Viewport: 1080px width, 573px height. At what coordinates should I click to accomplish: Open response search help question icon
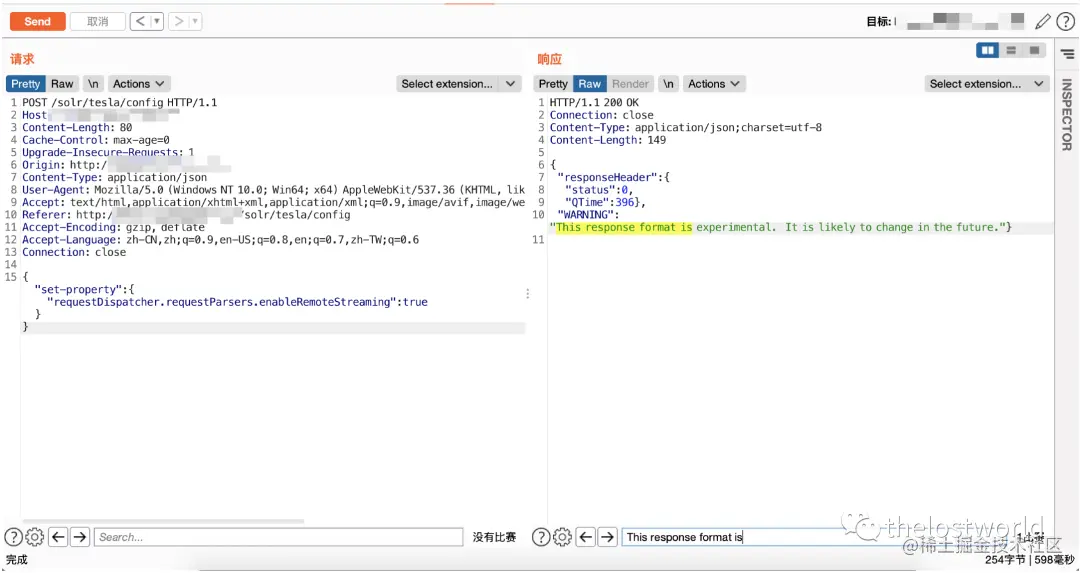point(541,537)
